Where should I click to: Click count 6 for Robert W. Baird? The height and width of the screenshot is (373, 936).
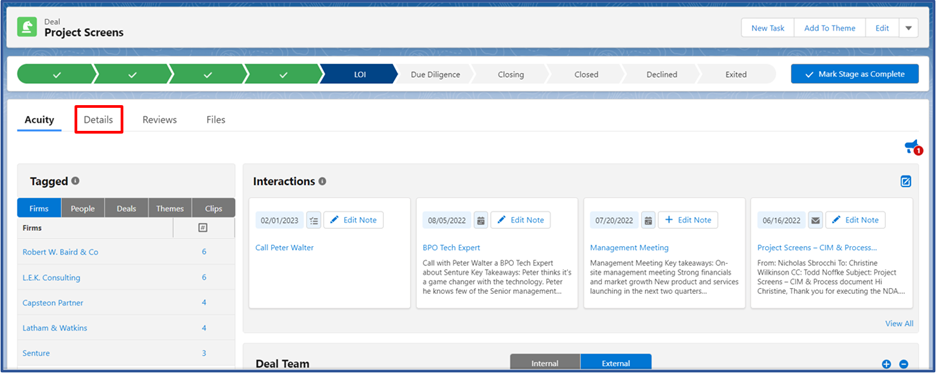click(204, 252)
